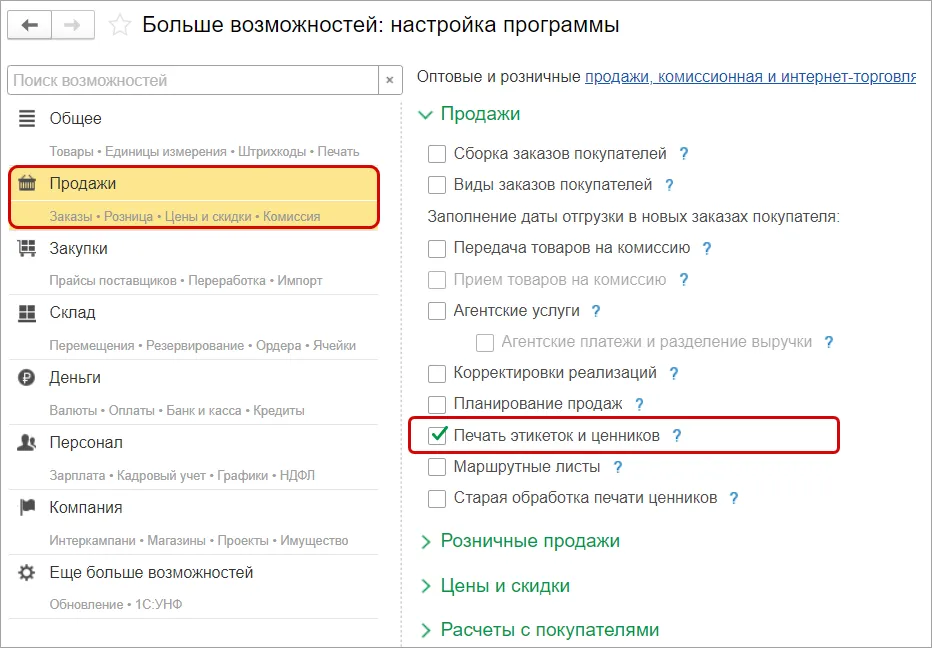Open the Склад section in sidebar
Viewport: 932px width, 648px height.
pos(193,328)
